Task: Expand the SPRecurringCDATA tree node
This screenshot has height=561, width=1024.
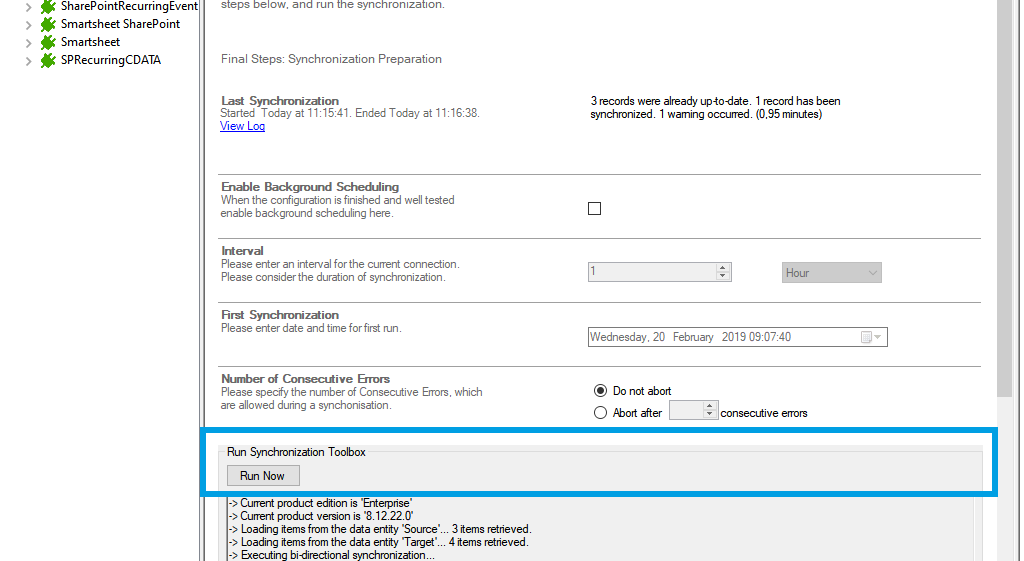Action: click(x=28, y=60)
